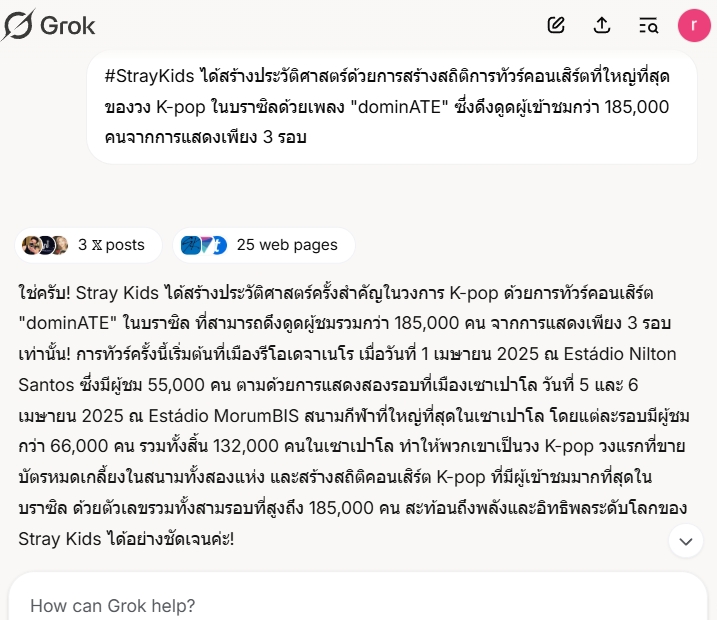Click the Grok logo icon
717x620 pixels.
[18, 25]
